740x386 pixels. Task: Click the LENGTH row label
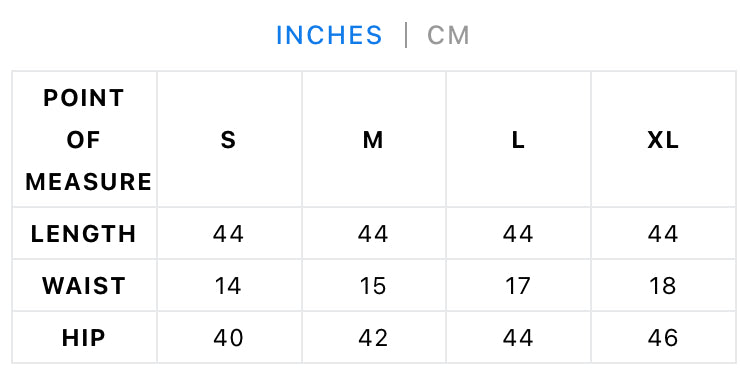pyautogui.click(x=84, y=234)
